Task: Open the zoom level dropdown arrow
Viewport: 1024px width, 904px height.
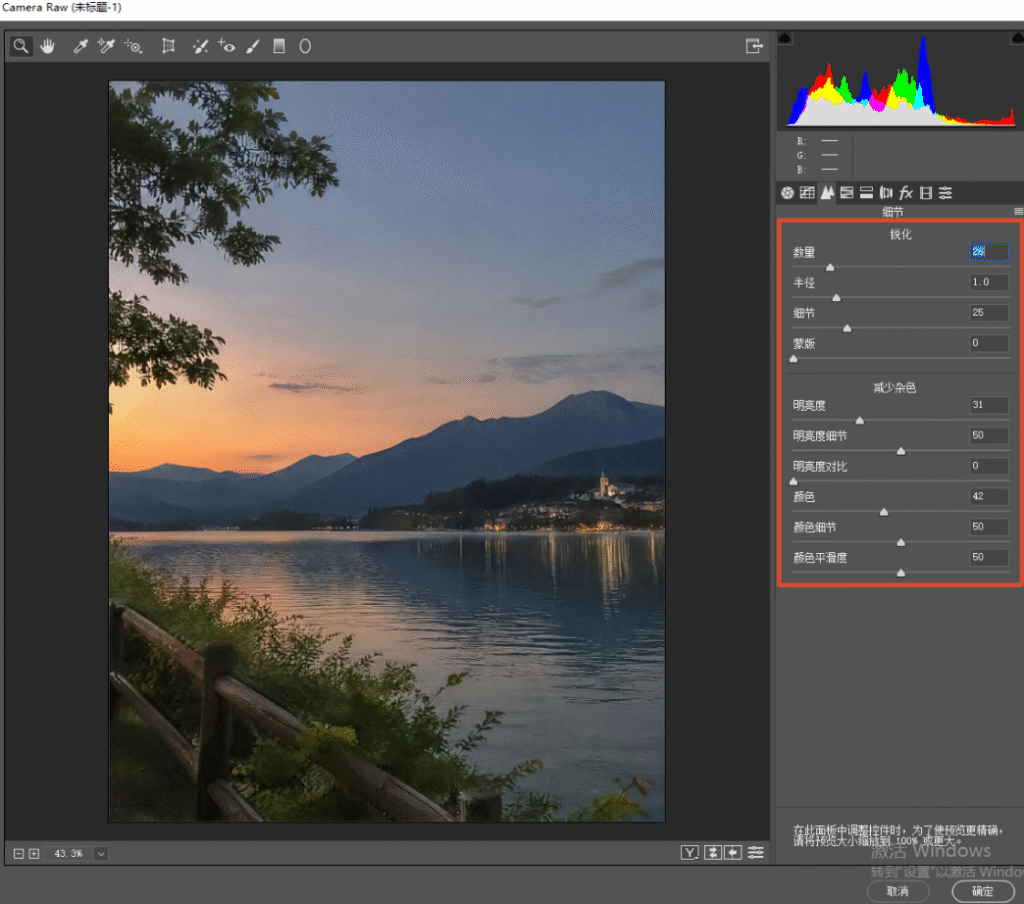Action: tap(101, 854)
